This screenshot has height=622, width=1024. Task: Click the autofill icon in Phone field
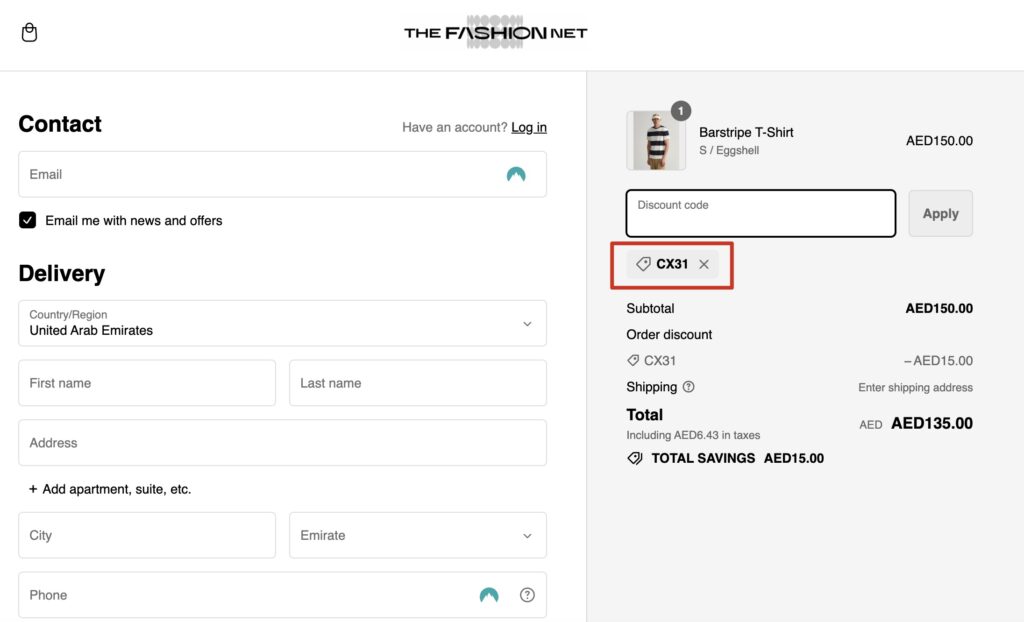[489, 595]
